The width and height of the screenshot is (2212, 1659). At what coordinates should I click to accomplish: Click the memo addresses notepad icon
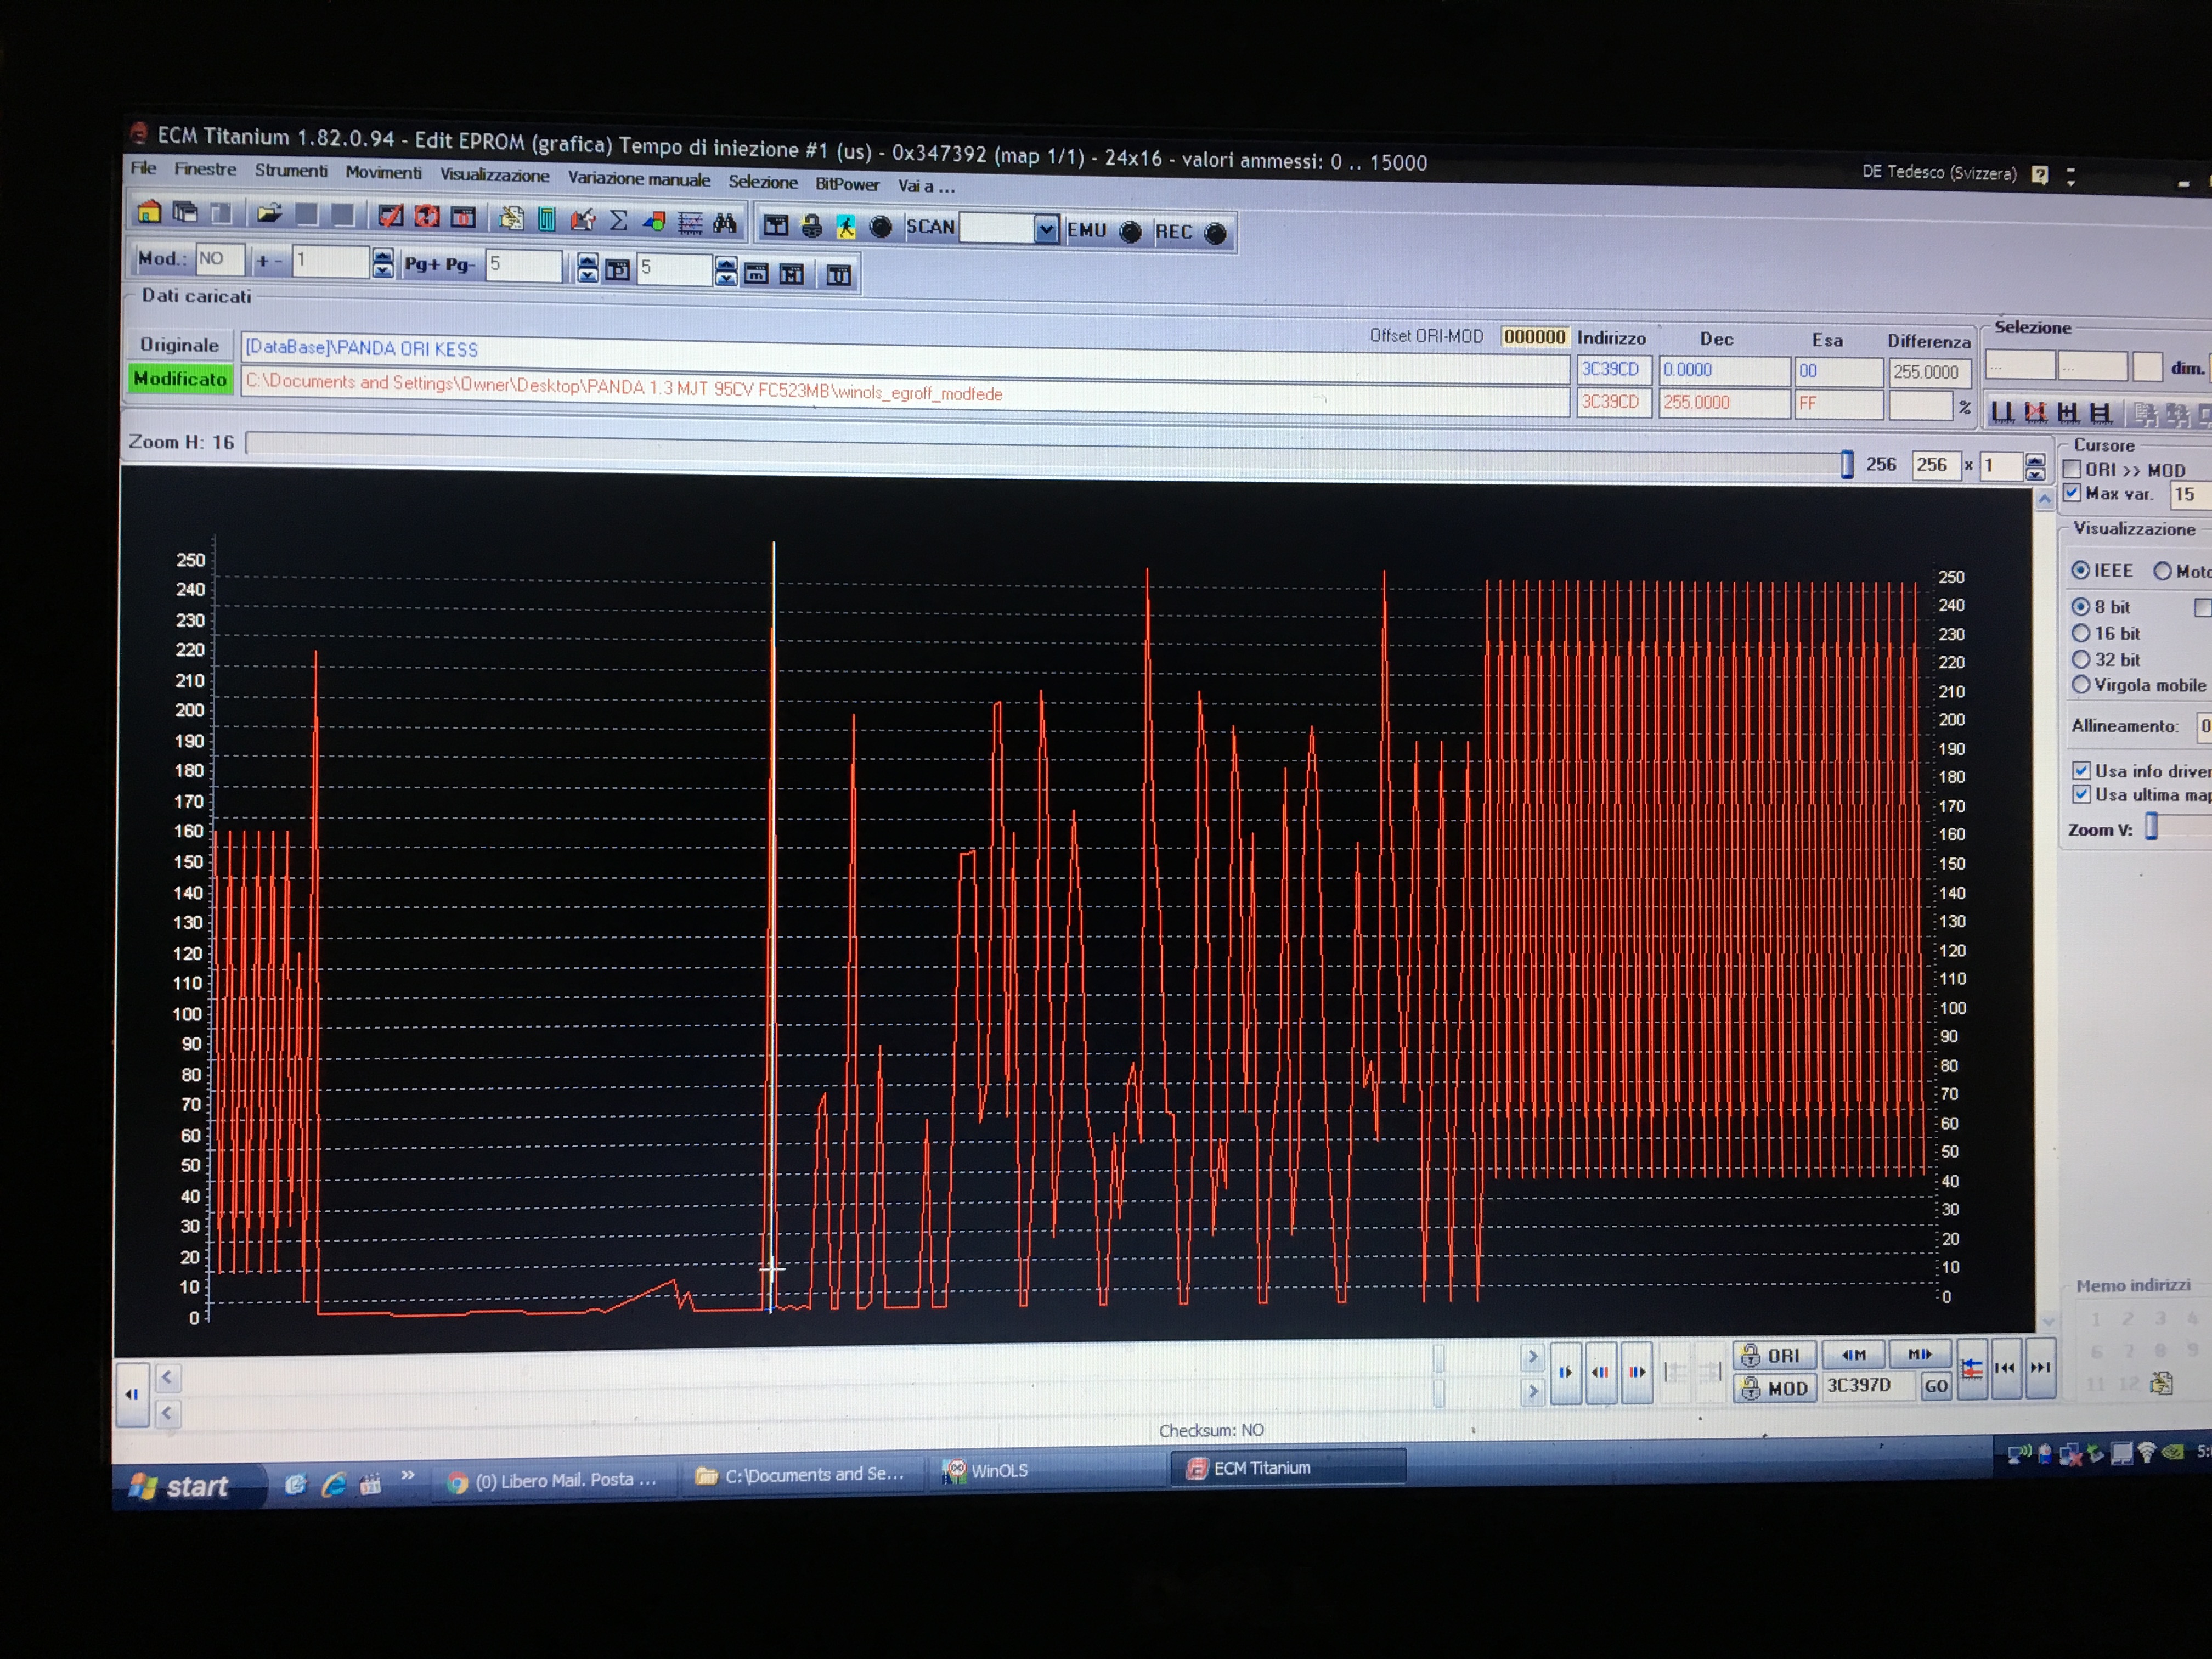point(2161,1383)
